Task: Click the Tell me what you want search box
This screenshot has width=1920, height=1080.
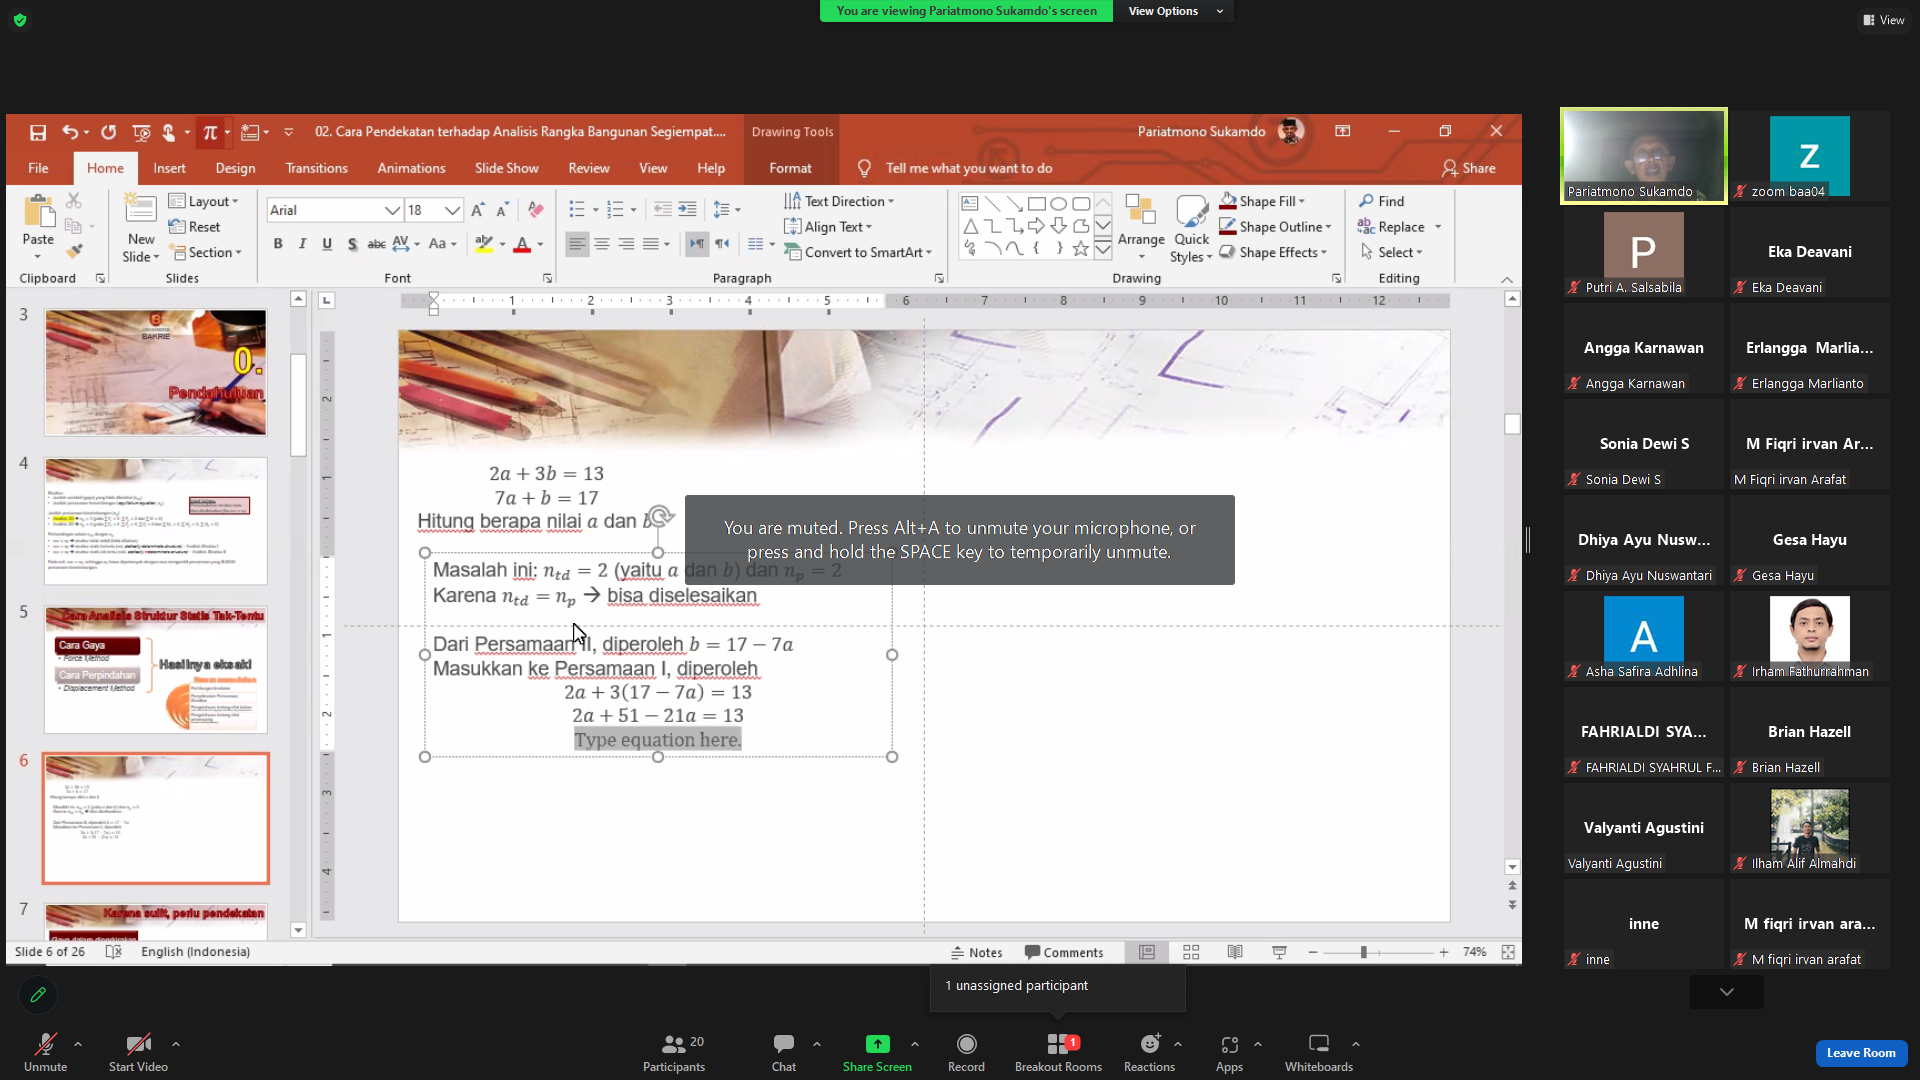Action: click(969, 168)
